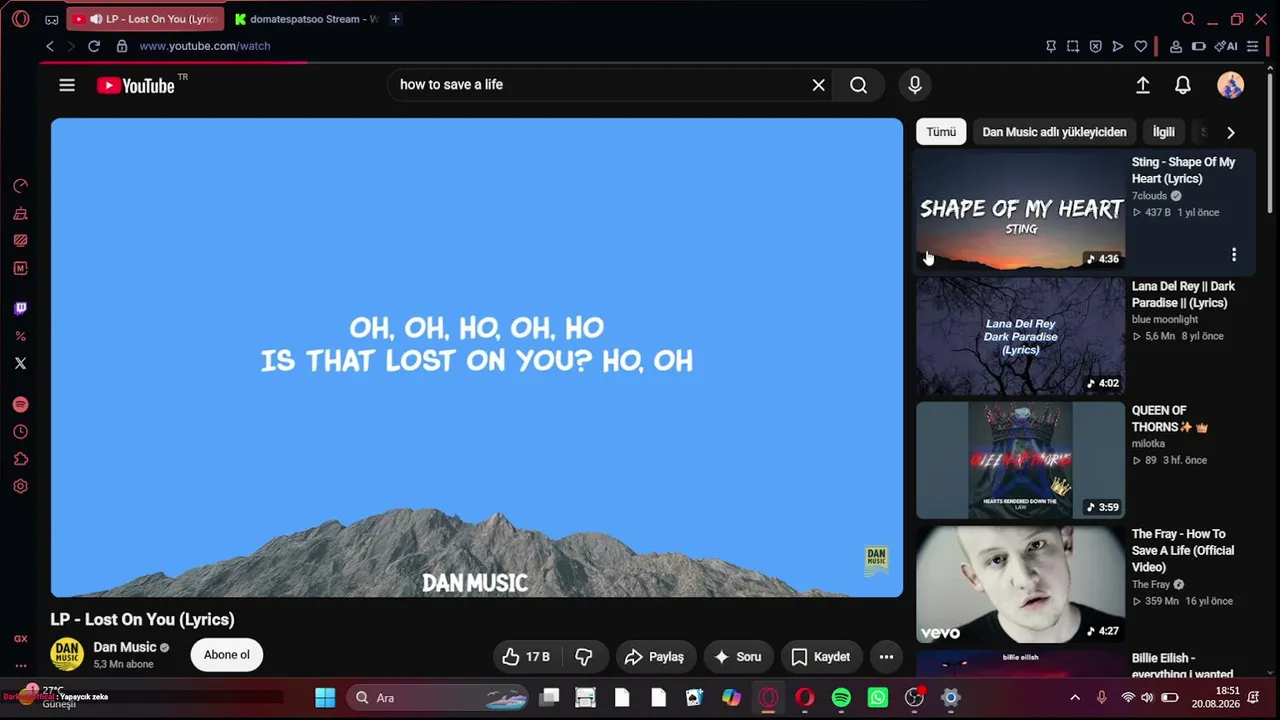Show more filter chips with the right arrow
This screenshot has width=1280, height=720.
[1230, 132]
